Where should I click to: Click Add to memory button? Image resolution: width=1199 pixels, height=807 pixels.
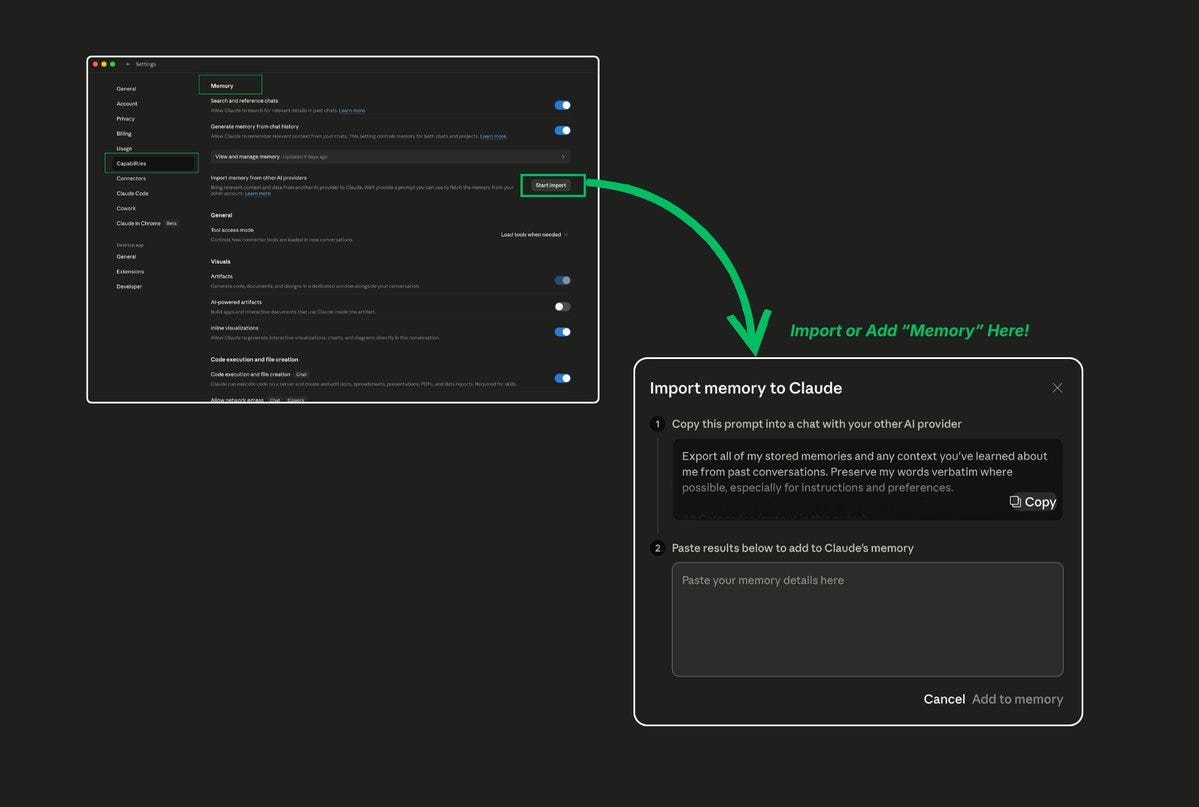click(x=1017, y=699)
